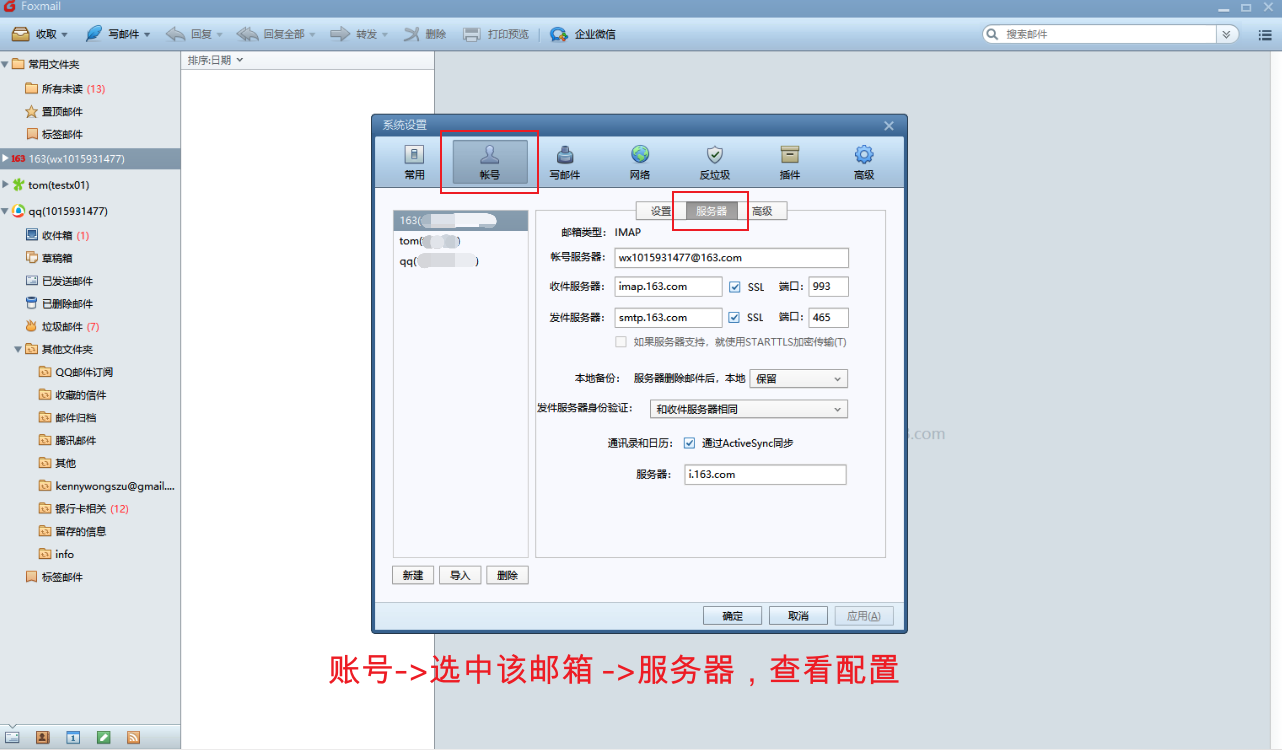This screenshot has width=1282, height=750.
Task: Click the 回复全部 reply all icon
Action: coord(248,34)
